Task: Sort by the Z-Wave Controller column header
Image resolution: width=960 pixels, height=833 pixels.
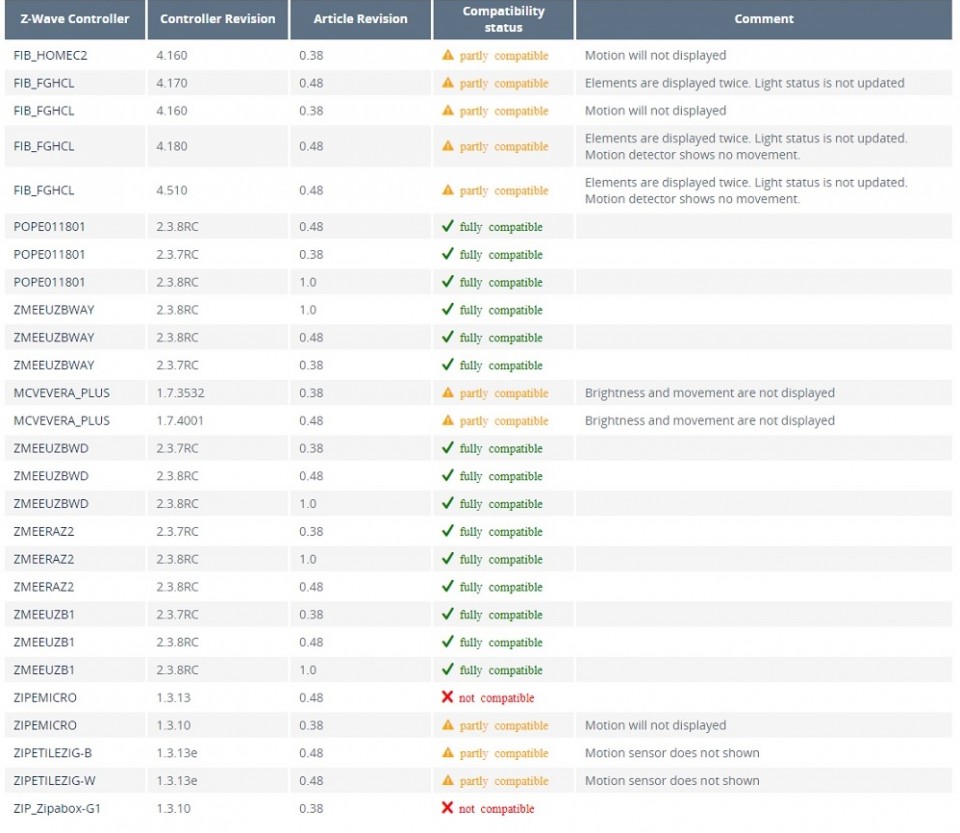Action: 75,19
